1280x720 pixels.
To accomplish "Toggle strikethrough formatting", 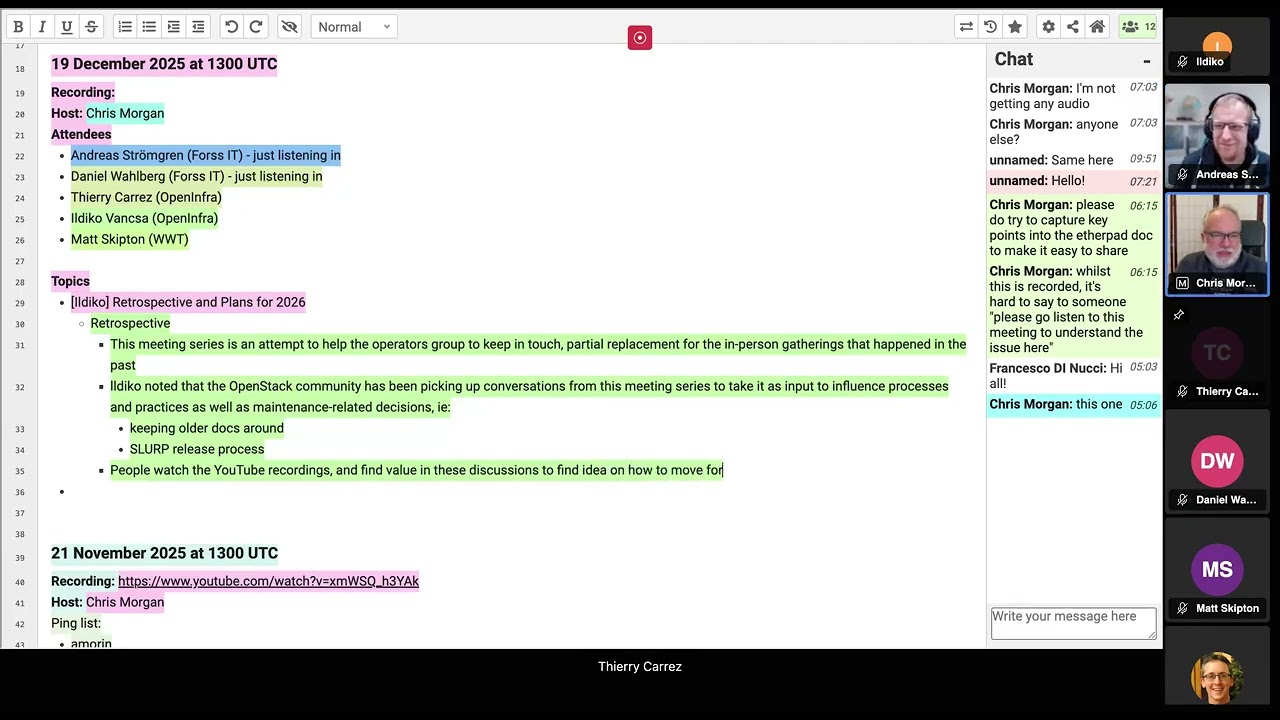I will (x=91, y=27).
